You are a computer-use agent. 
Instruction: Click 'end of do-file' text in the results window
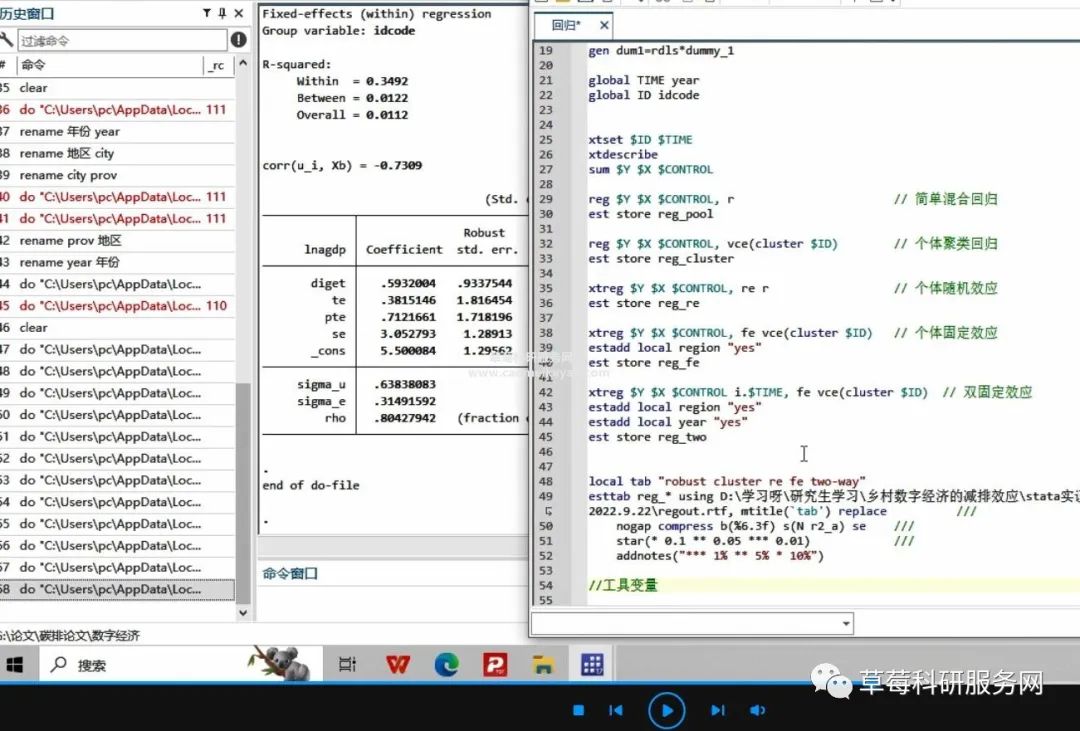pos(311,485)
